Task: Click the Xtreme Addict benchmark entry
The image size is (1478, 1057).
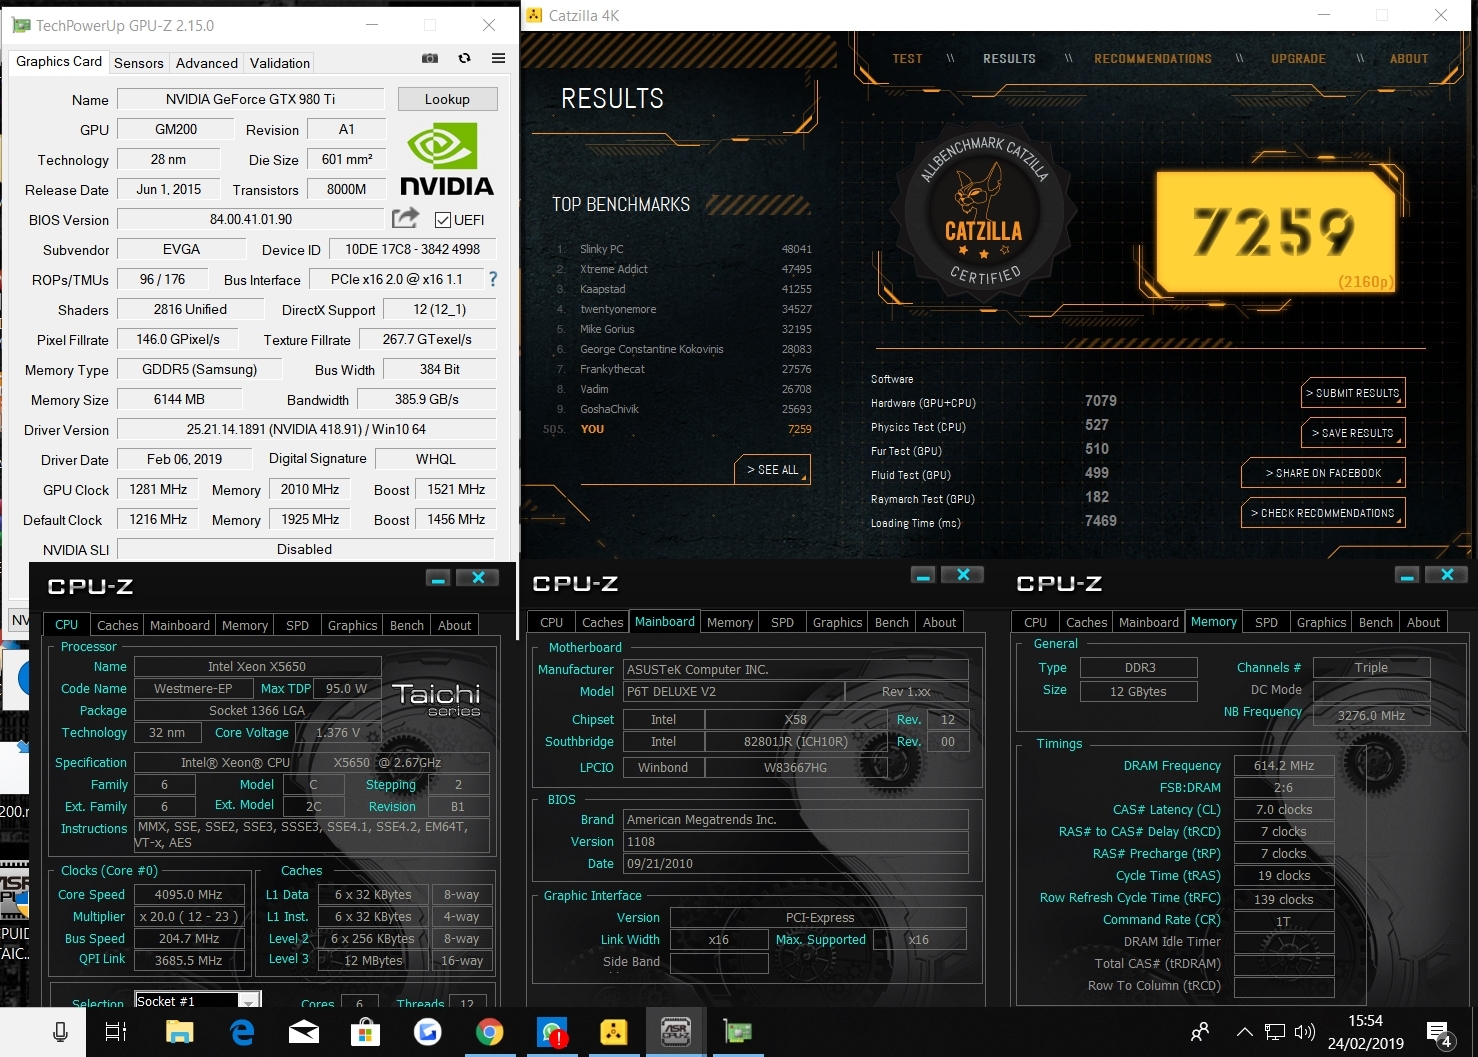Action: 684,269
